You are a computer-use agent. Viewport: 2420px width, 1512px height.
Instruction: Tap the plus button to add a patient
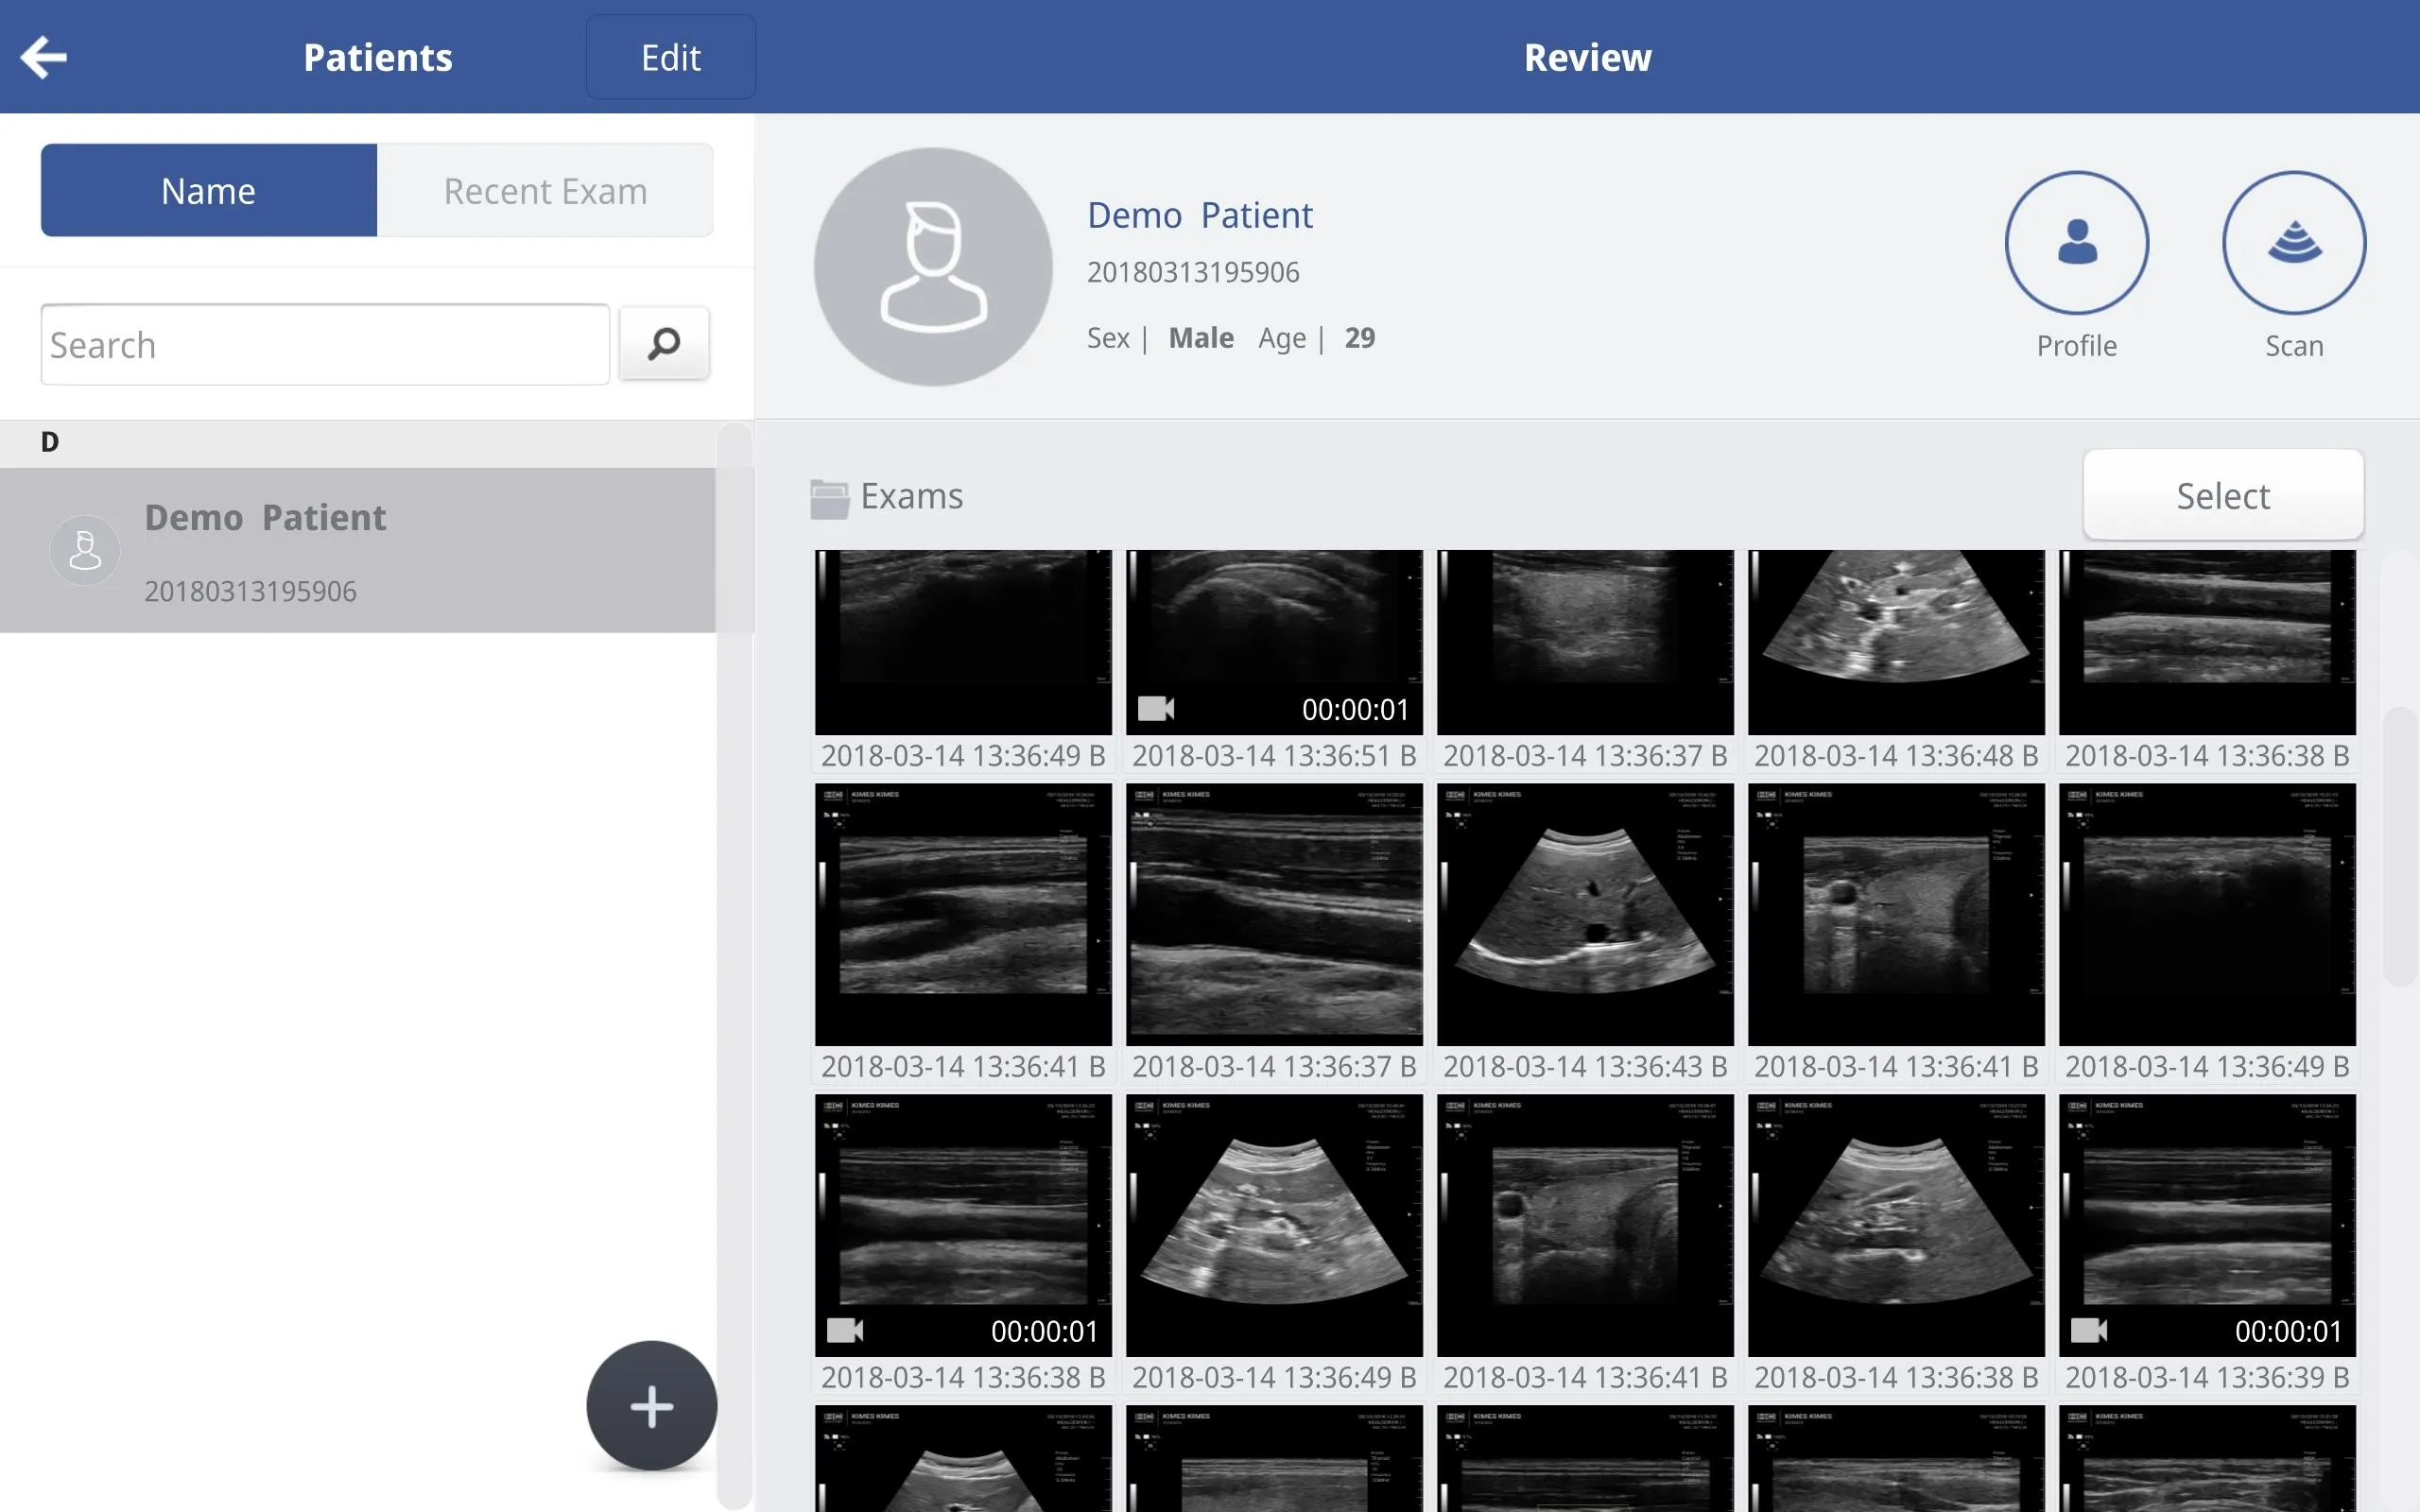(x=651, y=1406)
